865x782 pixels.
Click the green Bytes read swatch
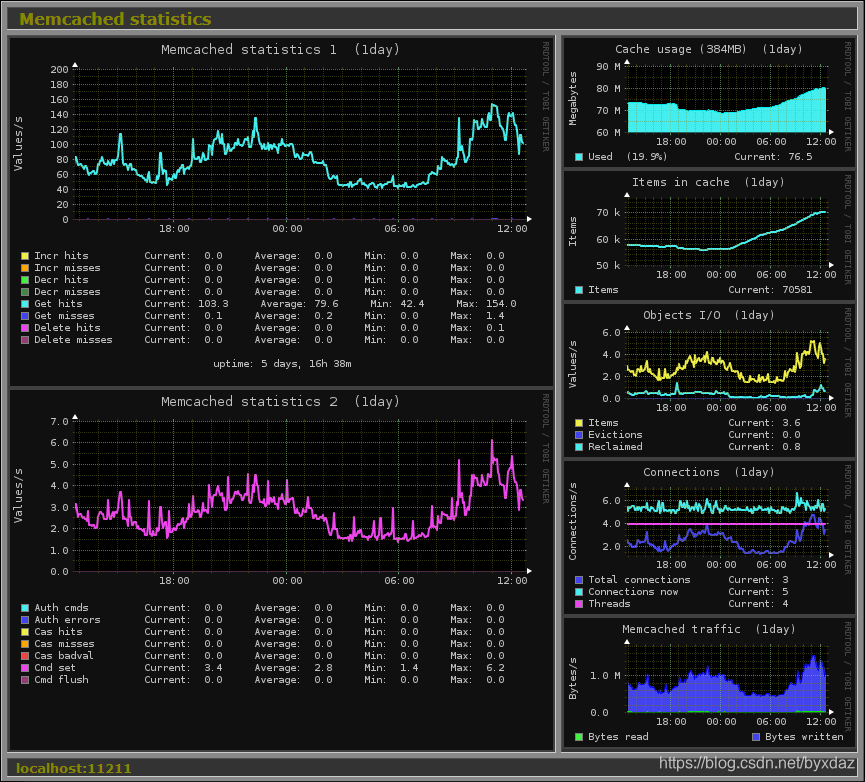(579, 737)
